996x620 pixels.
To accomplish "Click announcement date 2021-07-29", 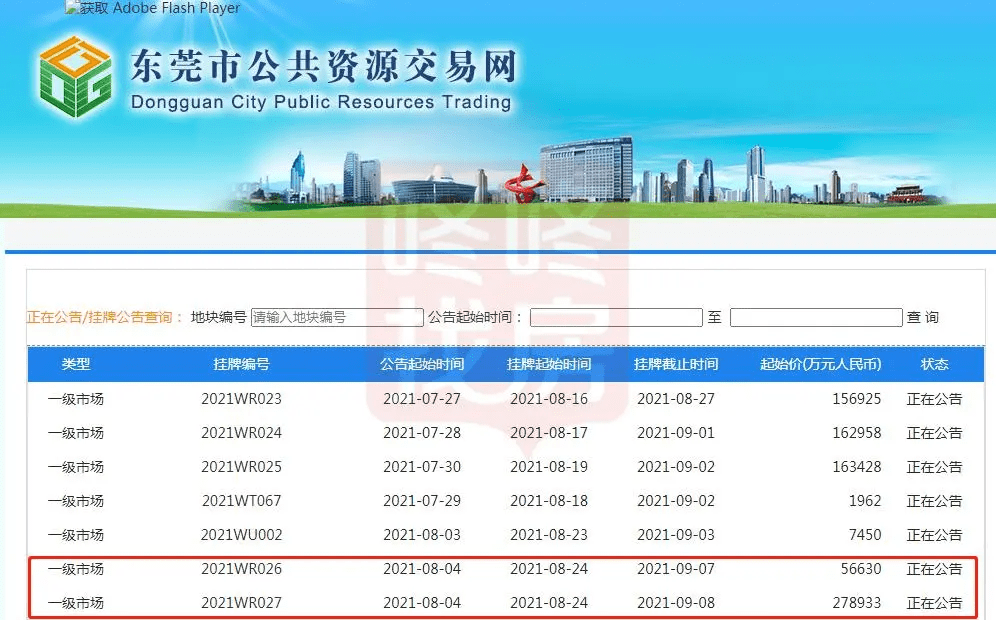I will (422, 501).
